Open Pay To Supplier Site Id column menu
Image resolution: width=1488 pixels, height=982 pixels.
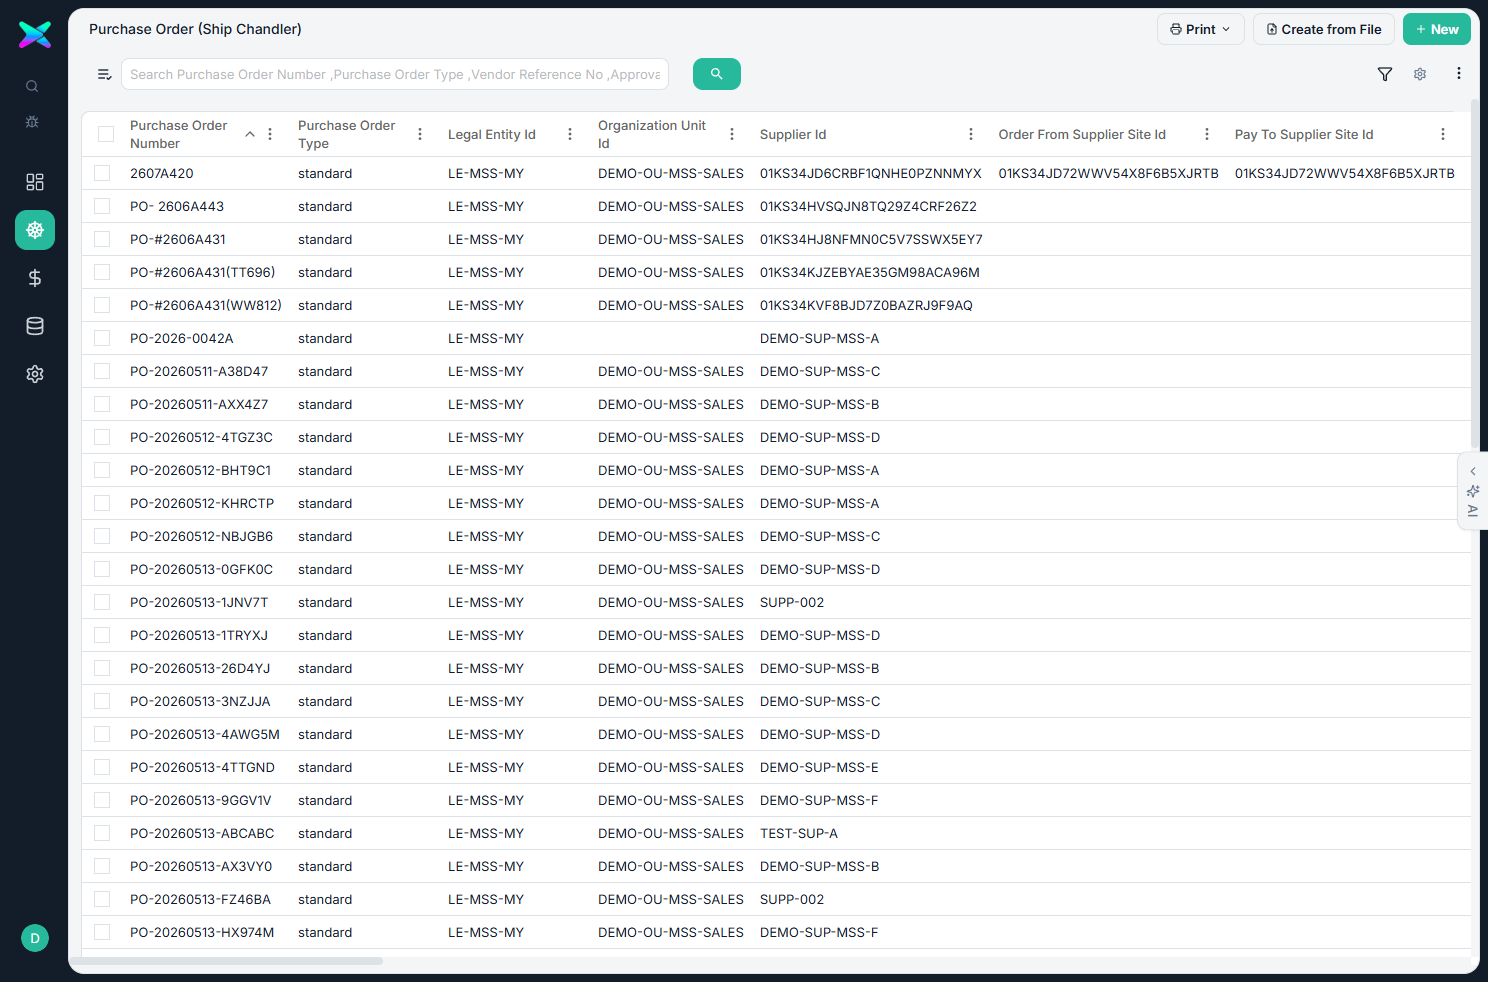(x=1443, y=134)
